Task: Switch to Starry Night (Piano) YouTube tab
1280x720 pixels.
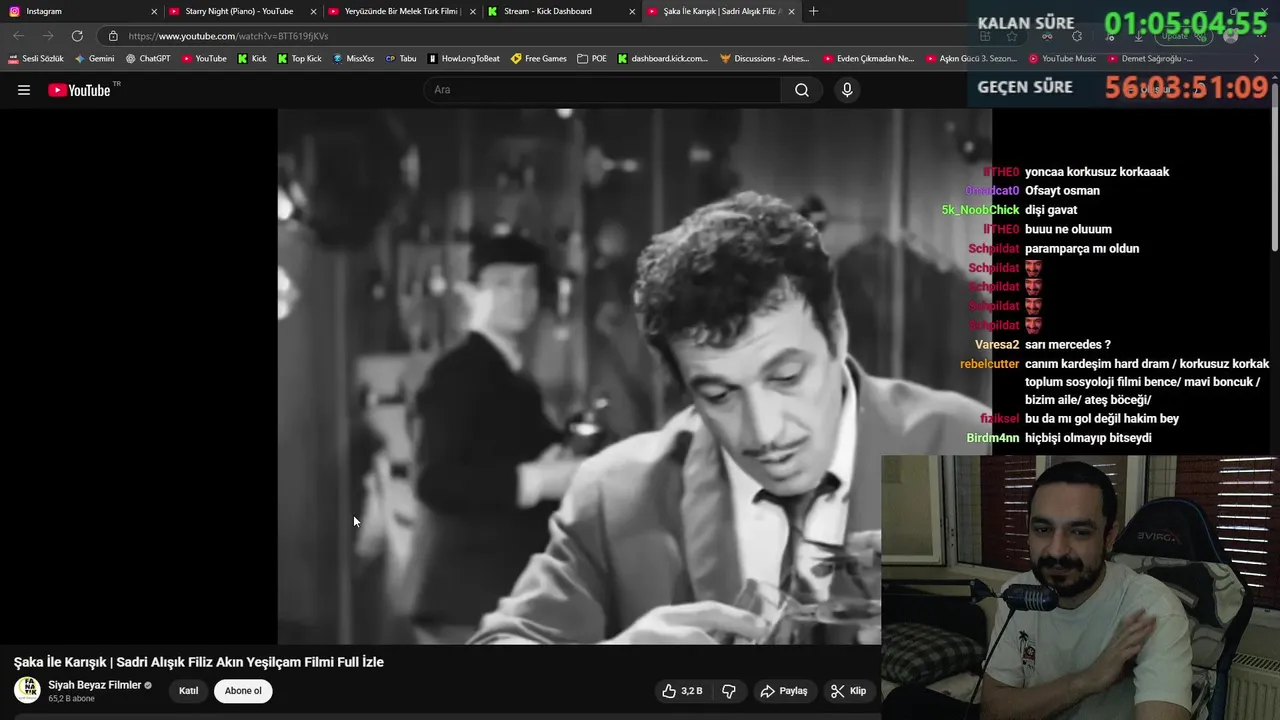Action: (239, 11)
